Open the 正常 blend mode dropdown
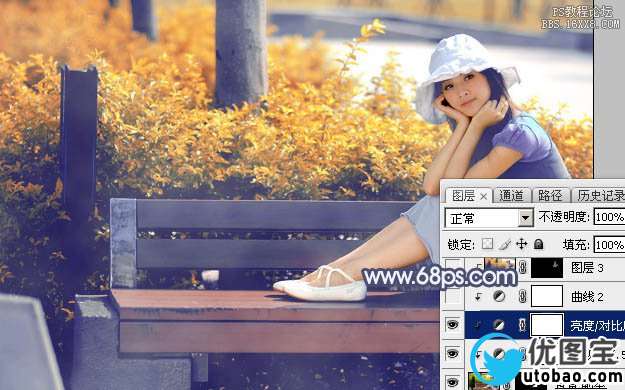The image size is (625, 390). click(x=489, y=218)
